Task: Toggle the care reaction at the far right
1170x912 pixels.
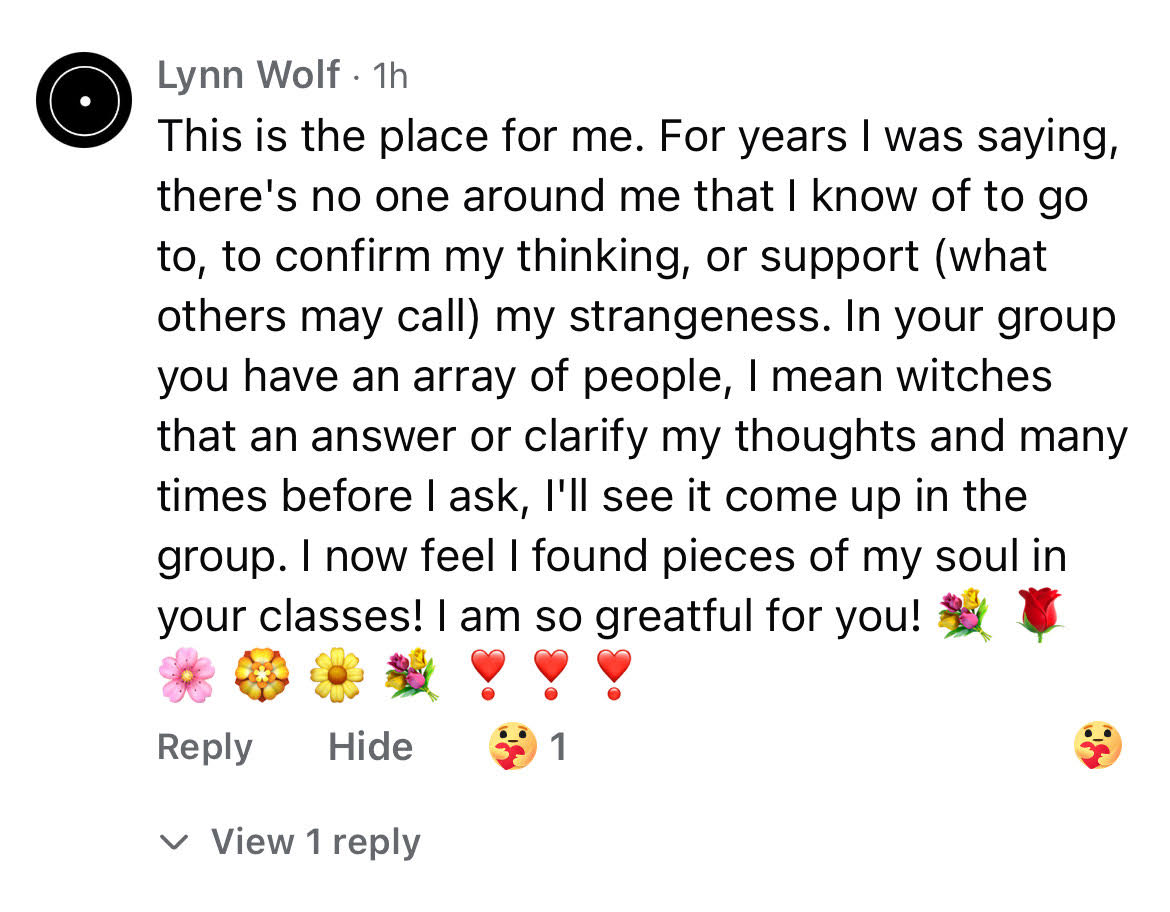Action: (x=1097, y=747)
